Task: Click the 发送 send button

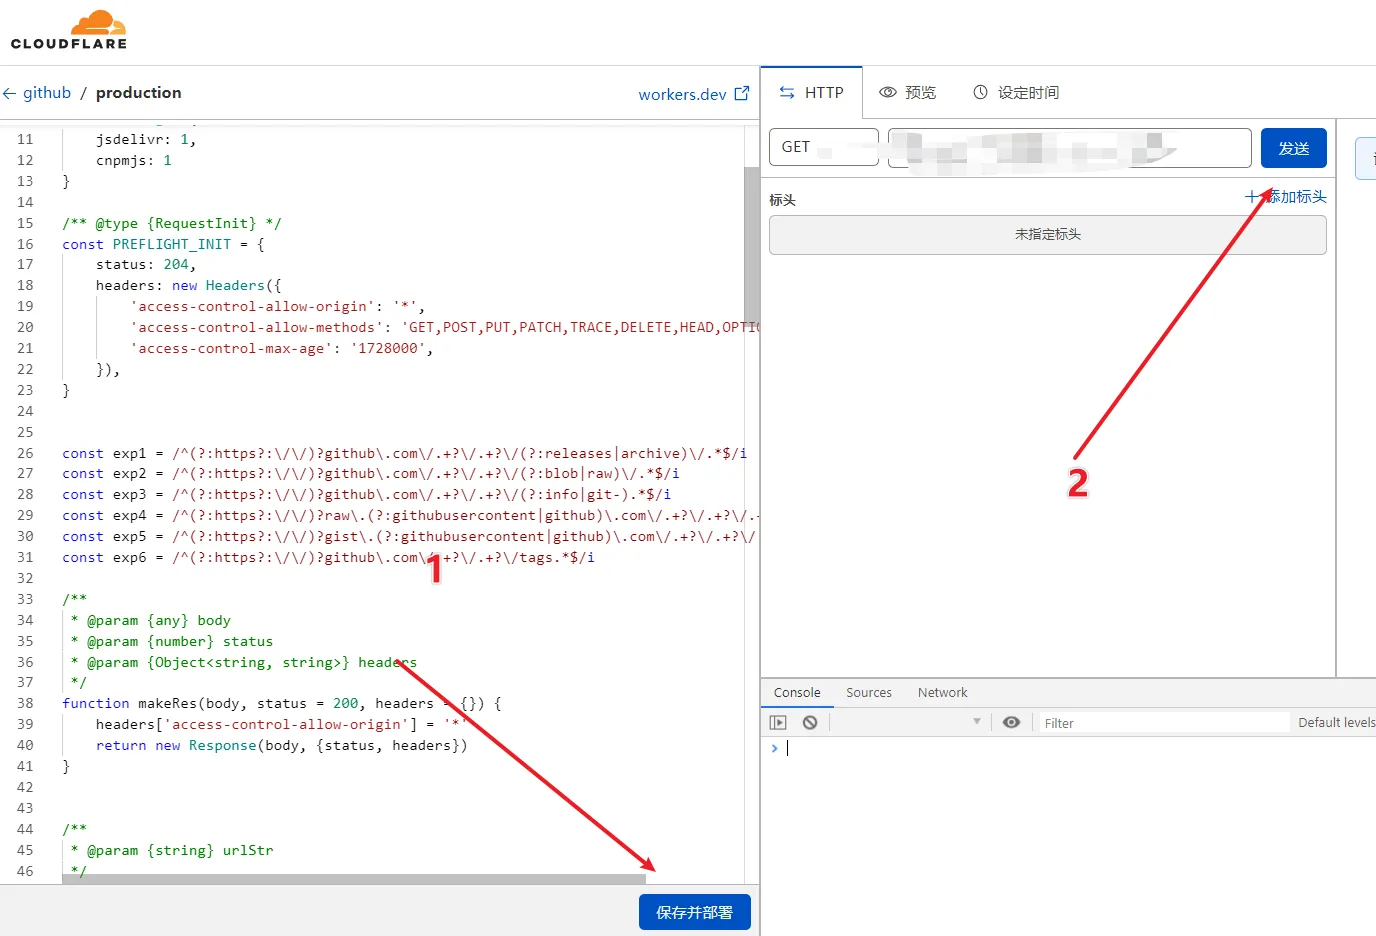Action: click(x=1293, y=148)
